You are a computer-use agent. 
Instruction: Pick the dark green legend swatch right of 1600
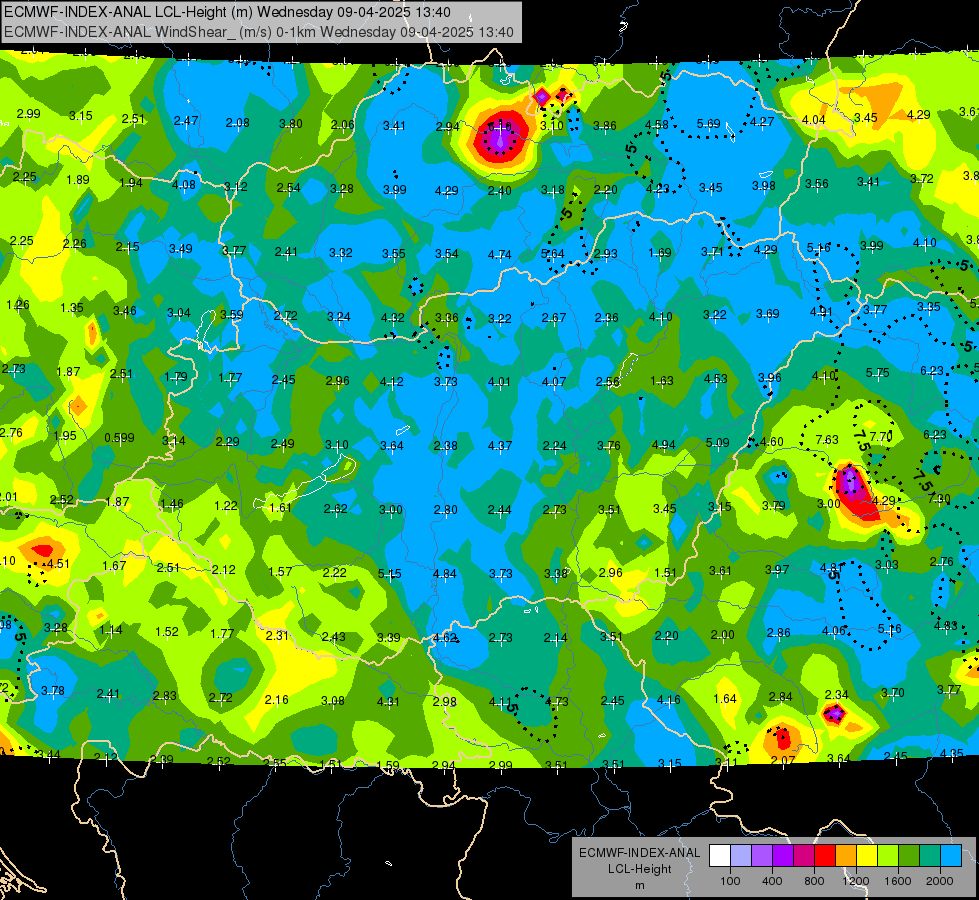click(909, 856)
